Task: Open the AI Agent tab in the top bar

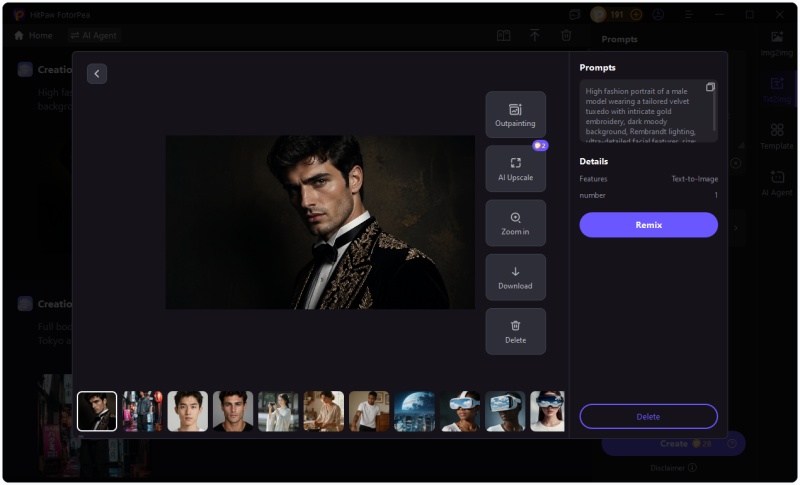Action: (x=94, y=35)
